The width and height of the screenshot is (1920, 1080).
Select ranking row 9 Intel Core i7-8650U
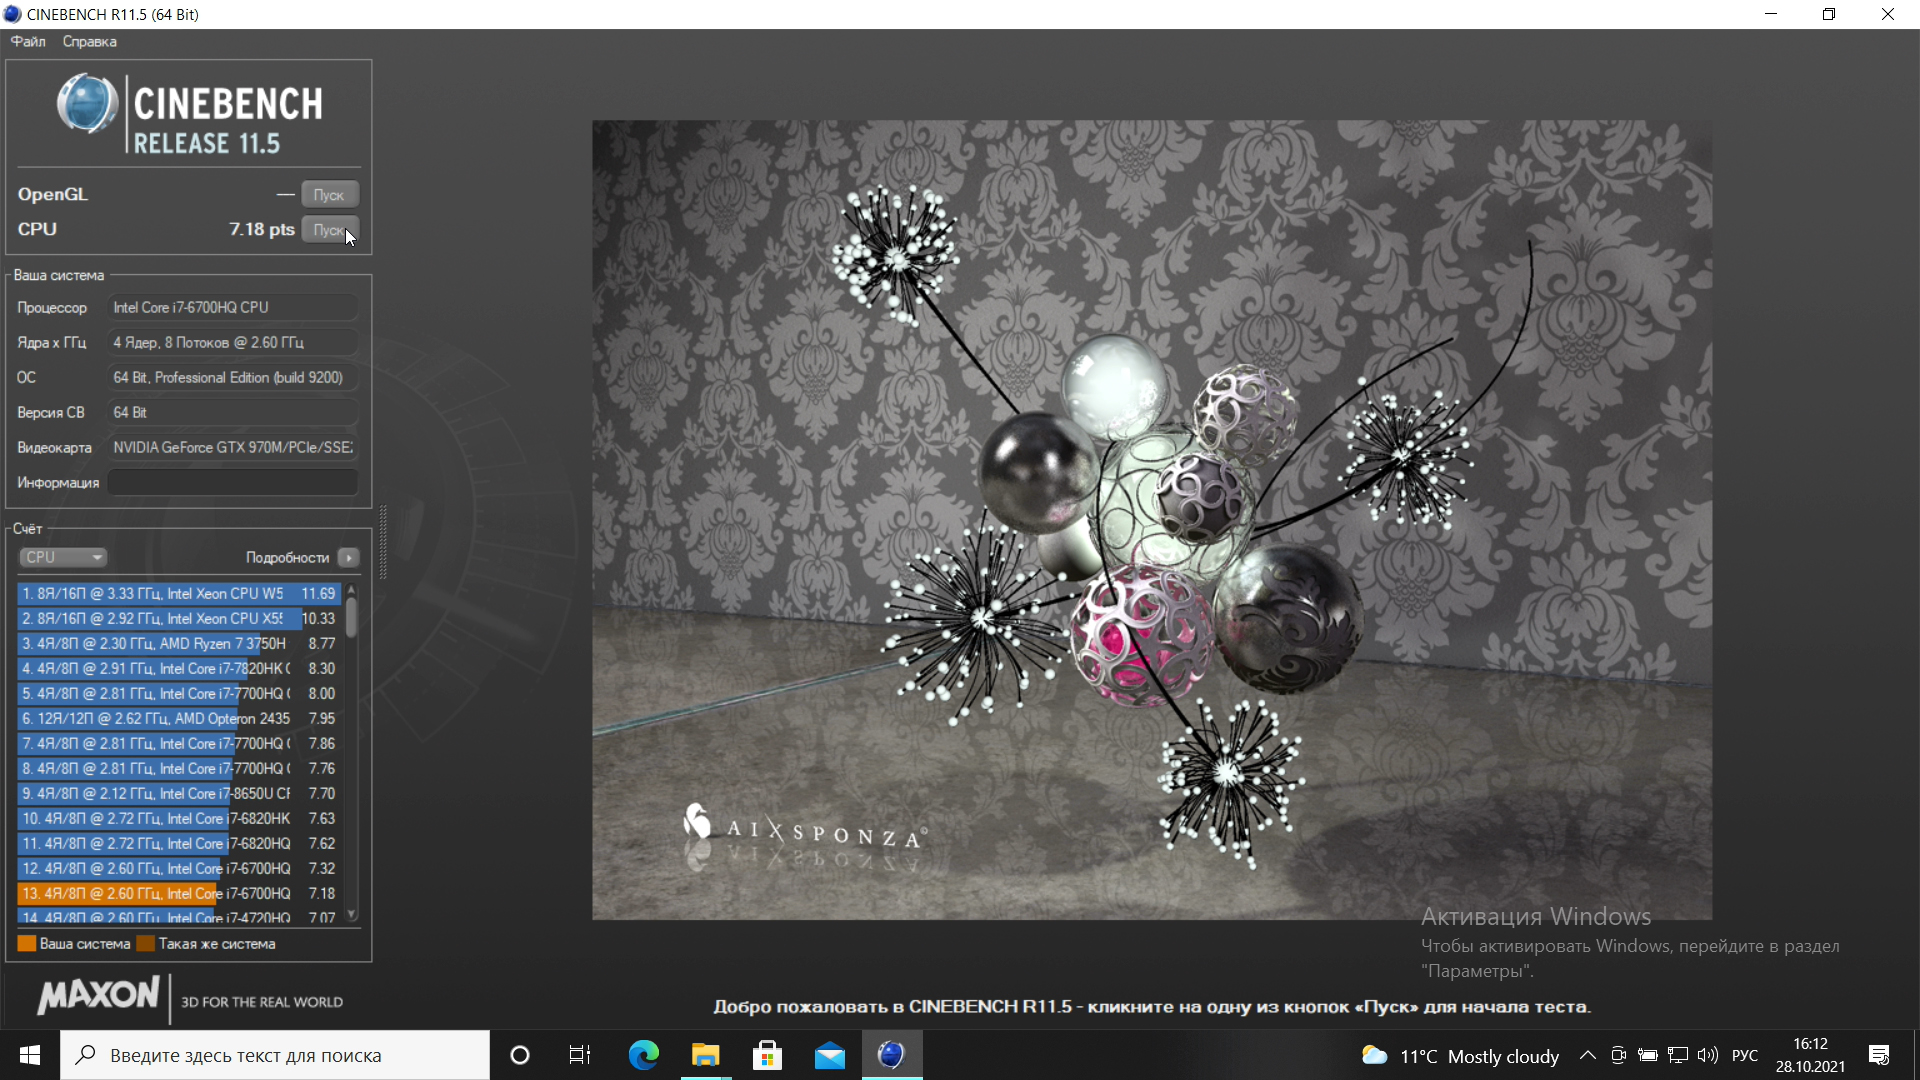click(x=179, y=793)
